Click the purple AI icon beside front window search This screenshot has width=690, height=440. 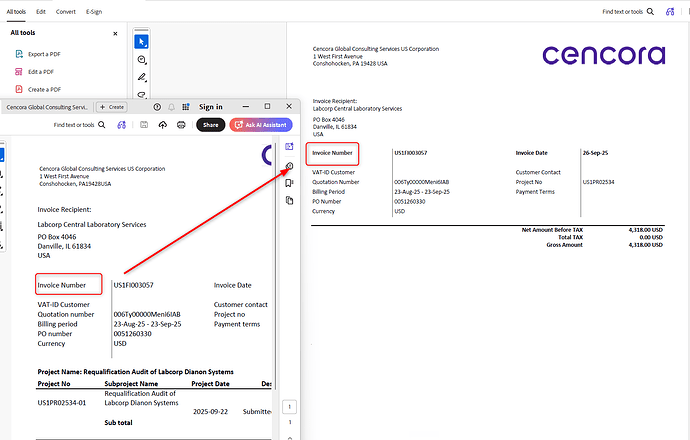click(121, 125)
